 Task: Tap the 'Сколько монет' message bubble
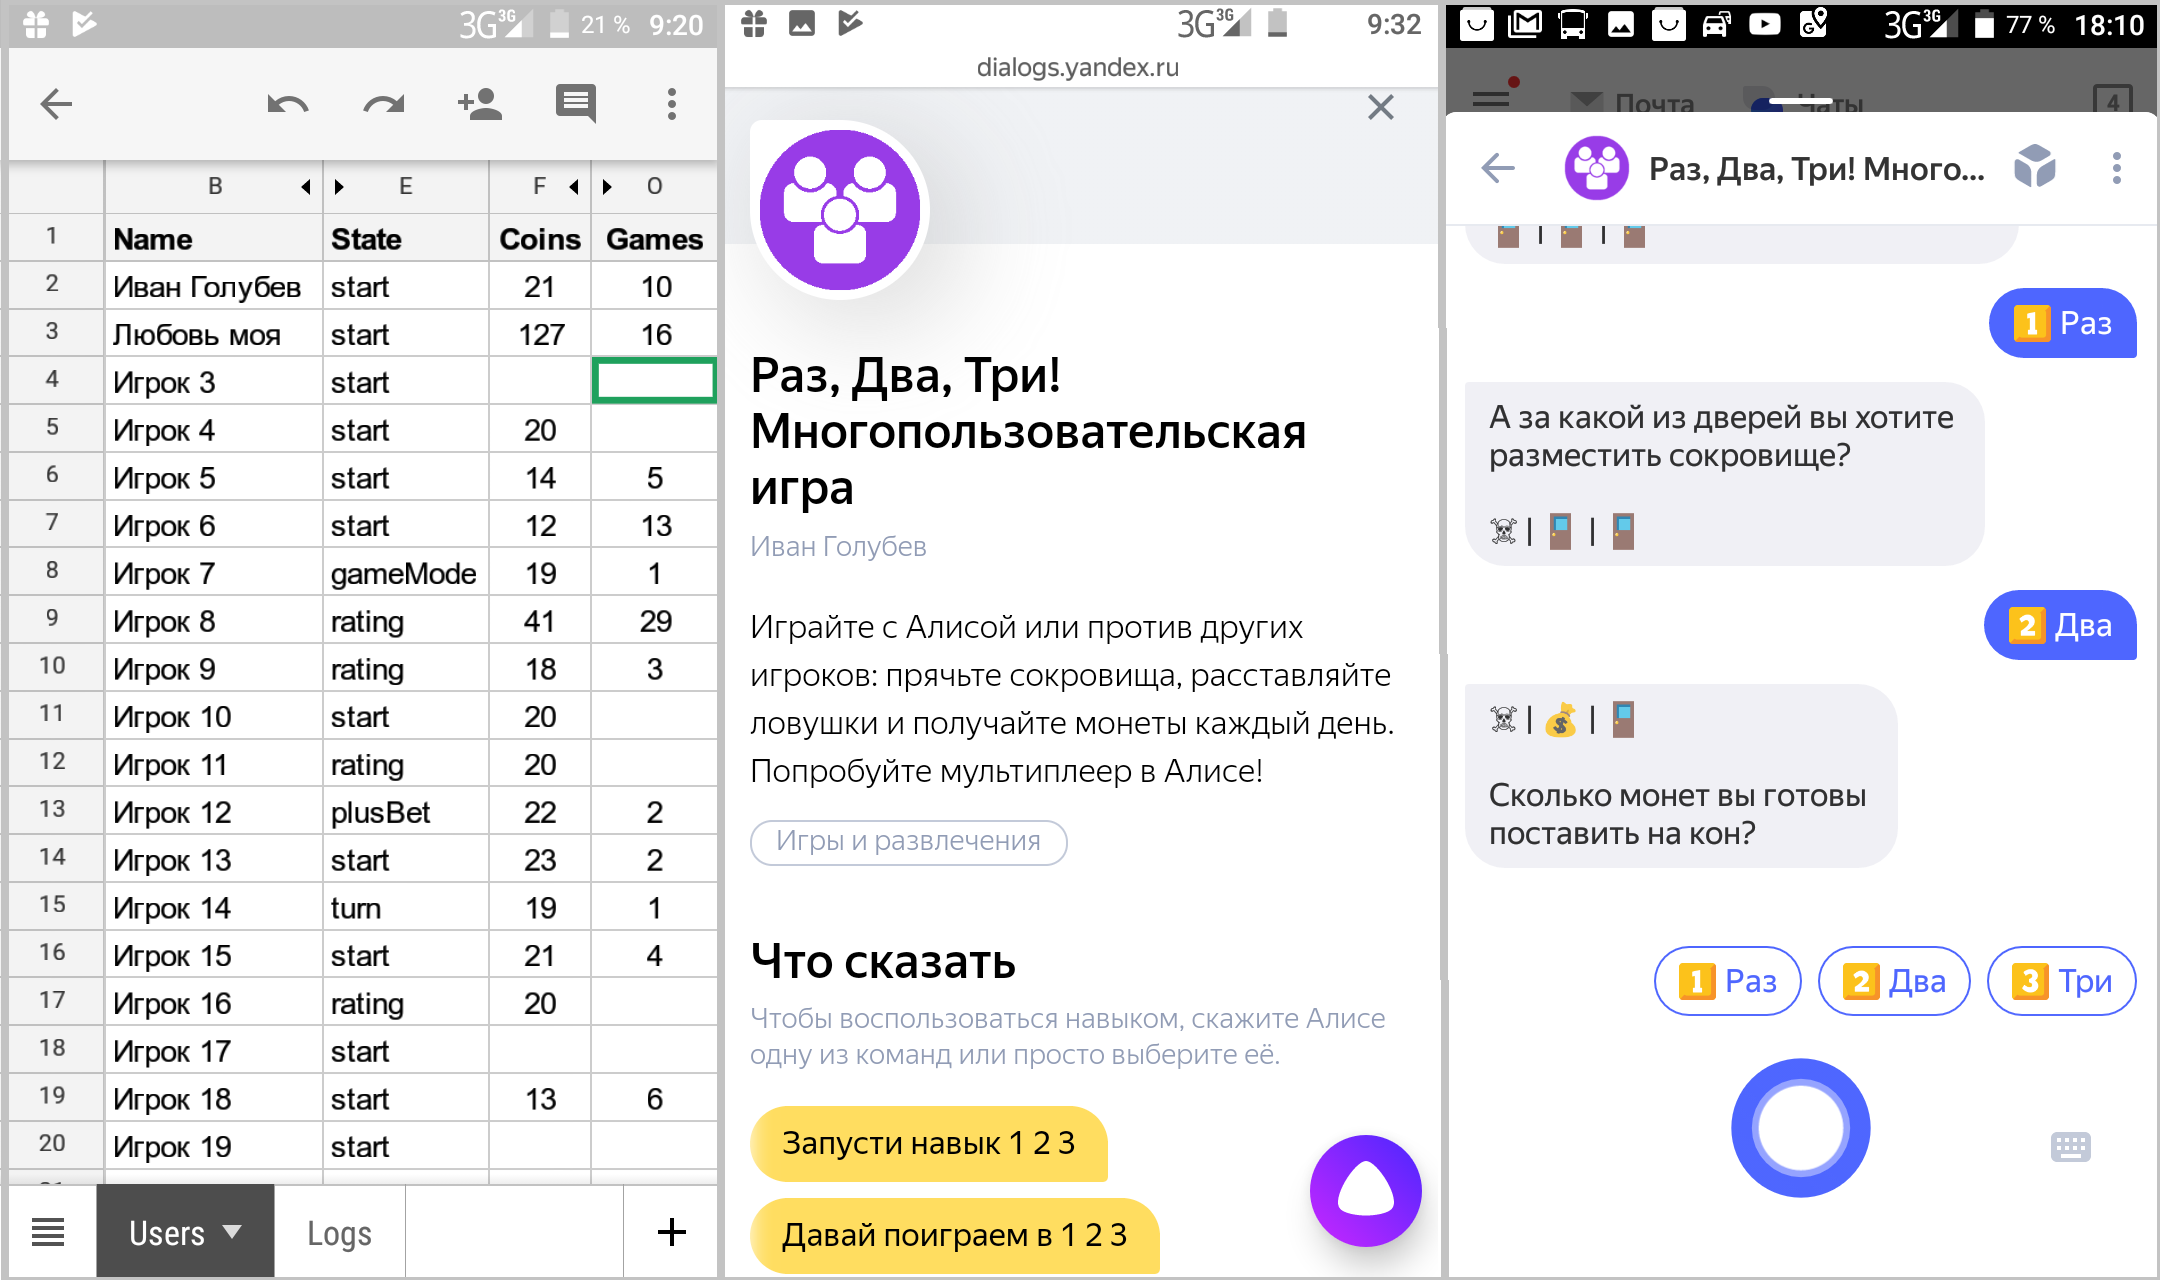point(1680,776)
